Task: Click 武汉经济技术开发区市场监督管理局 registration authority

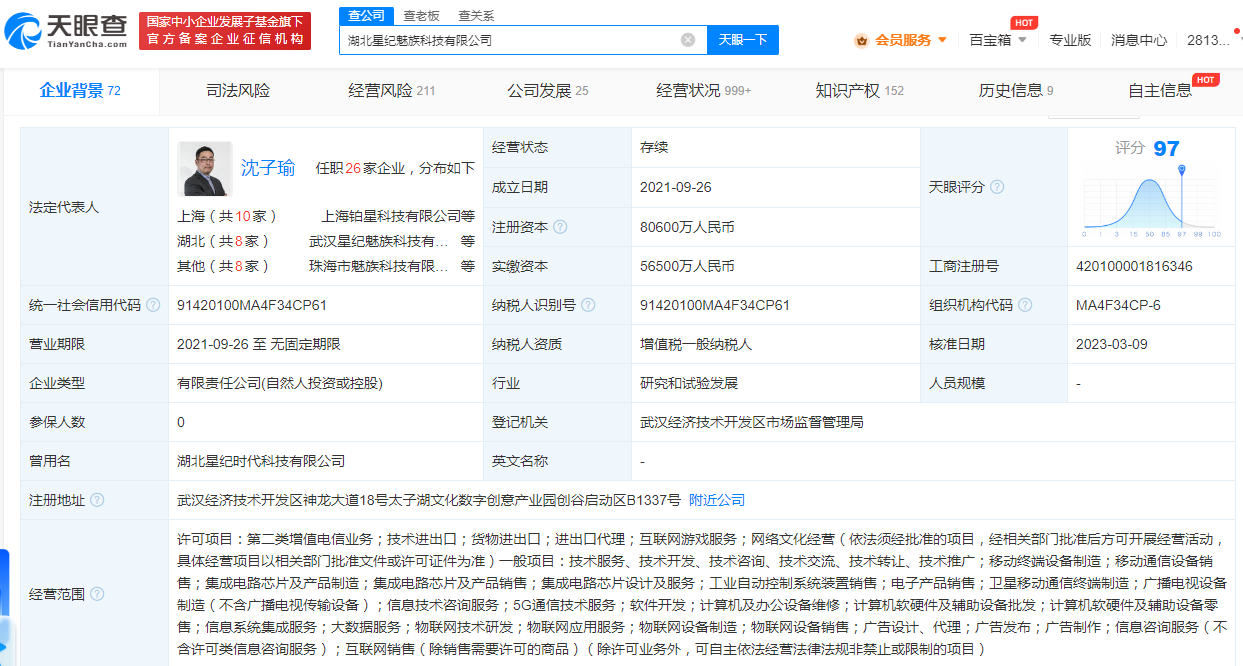Action: [x=752, y=422]
